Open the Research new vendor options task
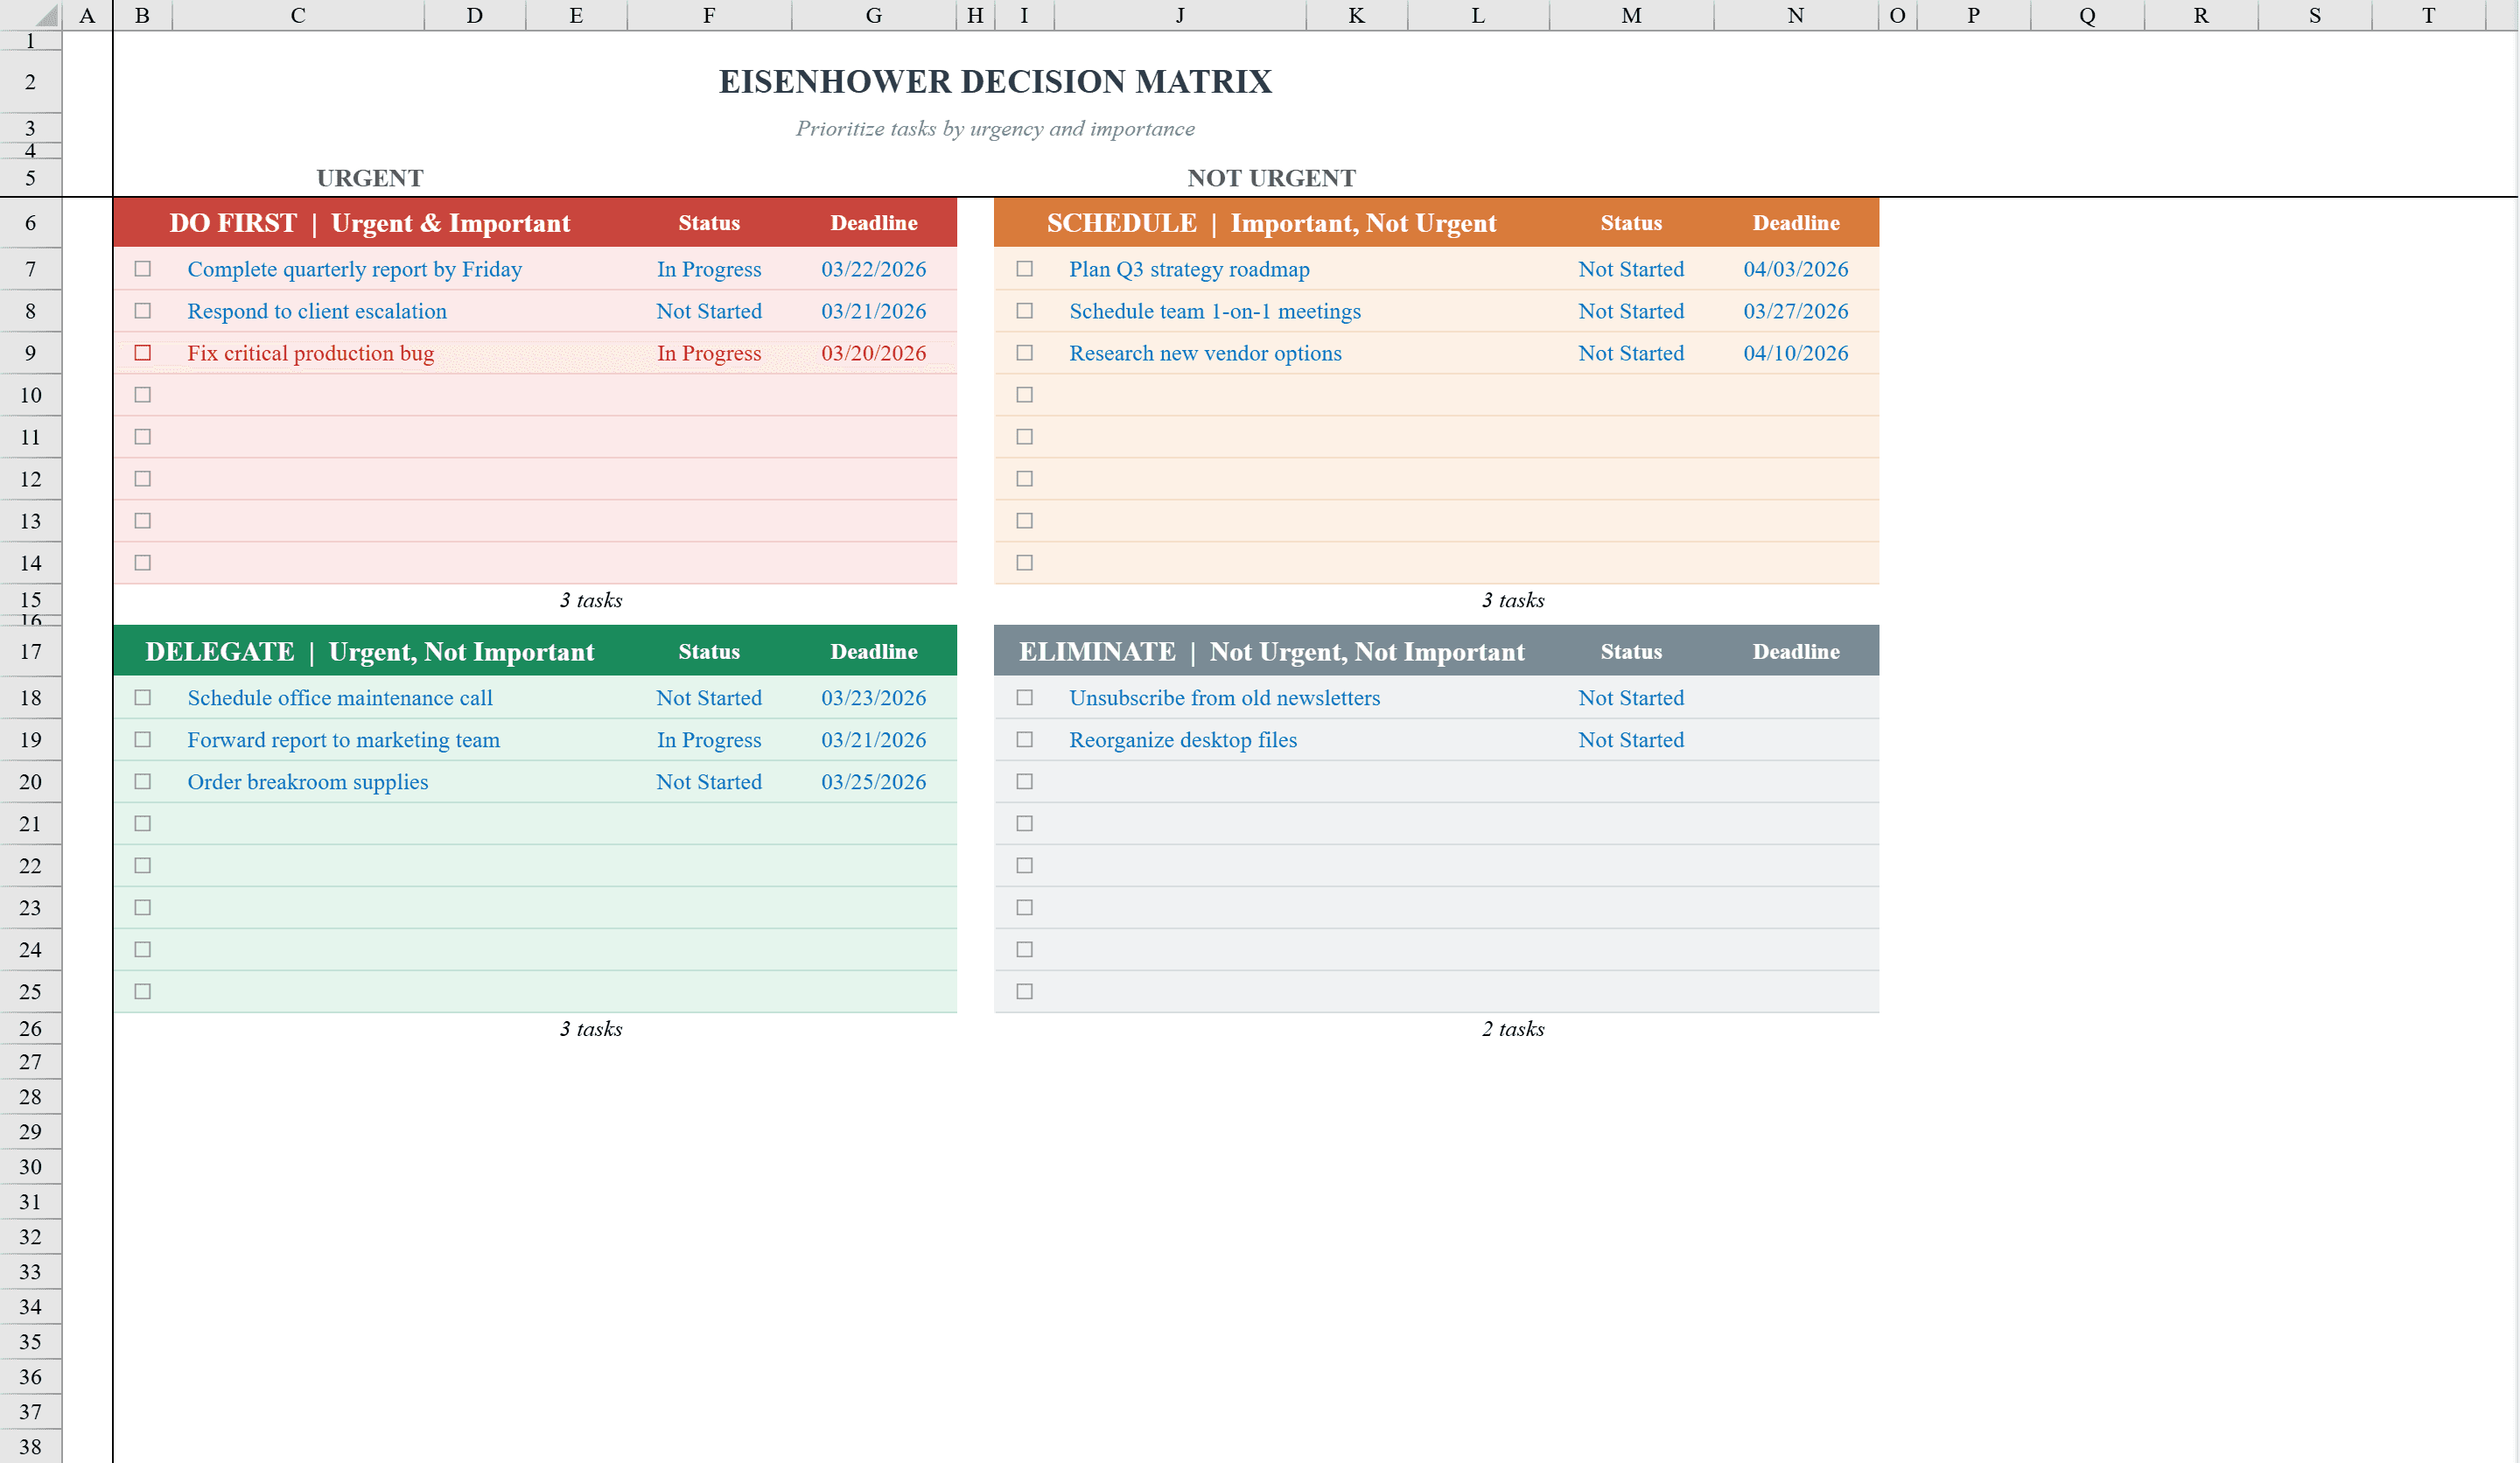Screen dimensions: 2520x1463 pyautogui.click(x=1205, y=353)
